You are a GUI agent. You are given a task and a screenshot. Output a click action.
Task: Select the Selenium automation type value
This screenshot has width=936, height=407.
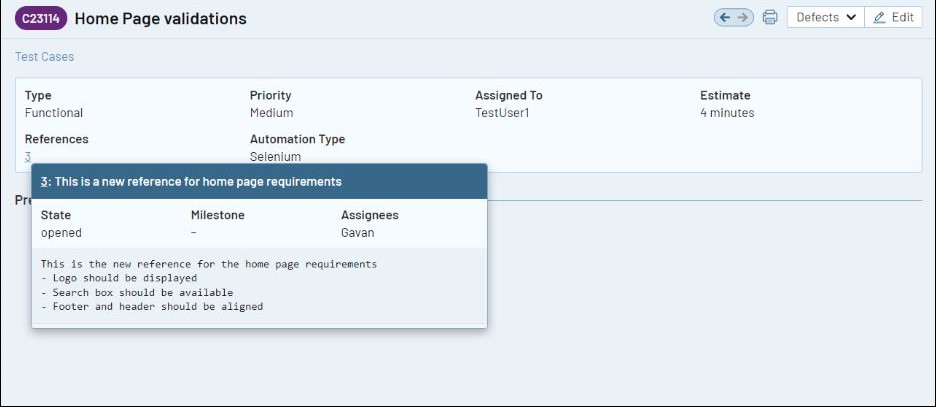[x=275, y=157]
